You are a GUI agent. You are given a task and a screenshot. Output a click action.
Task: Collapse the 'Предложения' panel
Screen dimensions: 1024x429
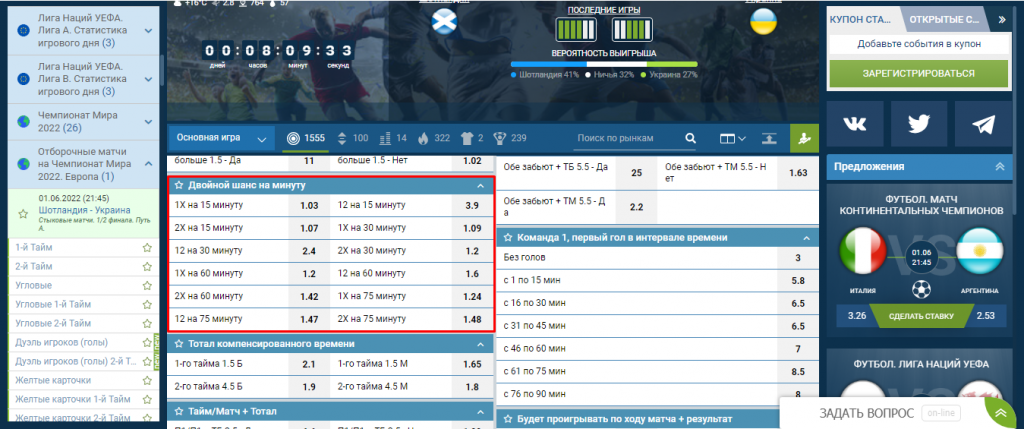(999, 167)
